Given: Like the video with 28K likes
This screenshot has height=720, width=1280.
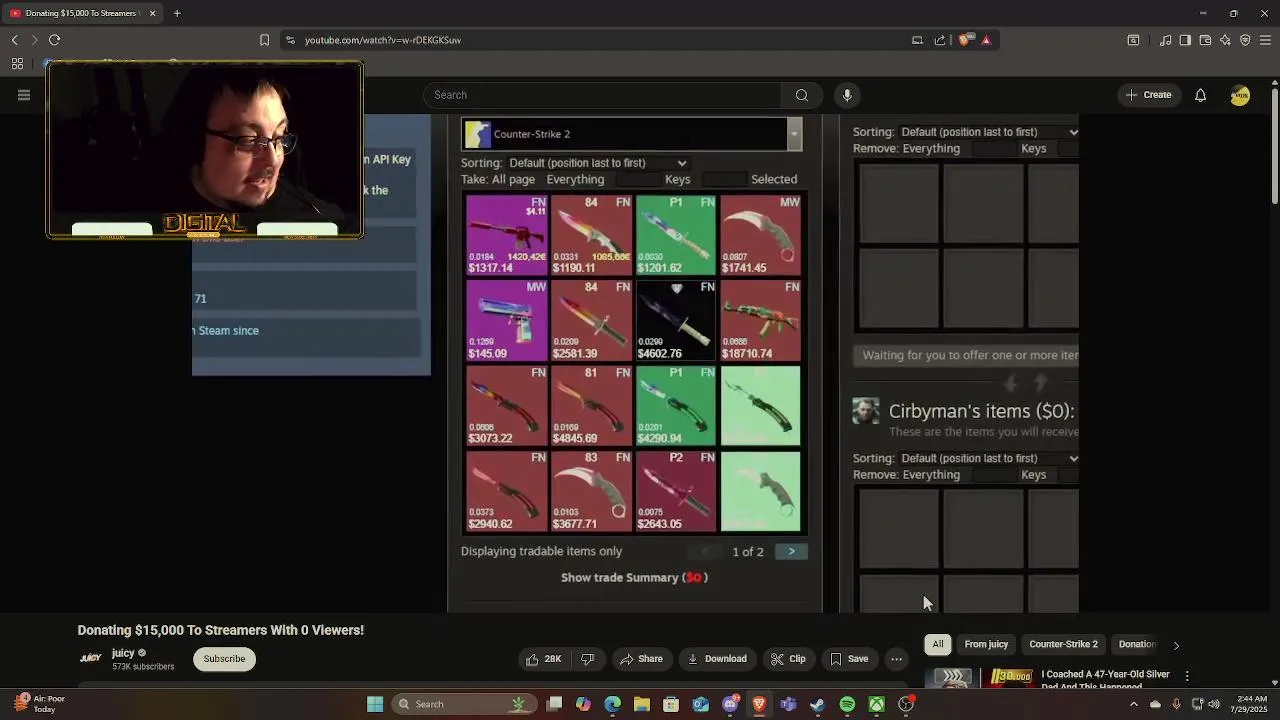Looking at the screenshot, I should (x=543, y=659).
